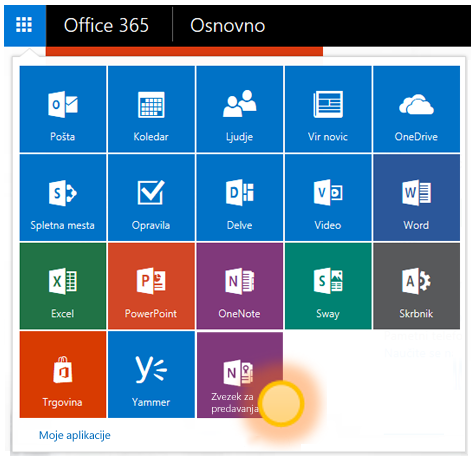Open the Koledar calendar tile
The image size is (471, 456).
[x=151, y=109]
